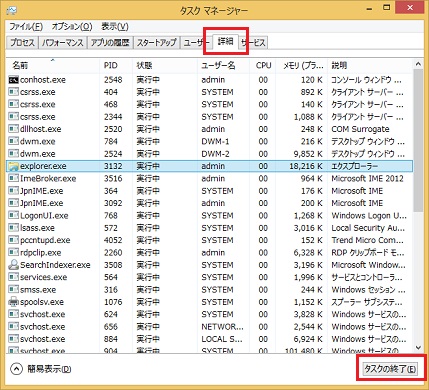Switch to the 詳細 tab
This screenshot has height=390, width=429.
point(226,42)
